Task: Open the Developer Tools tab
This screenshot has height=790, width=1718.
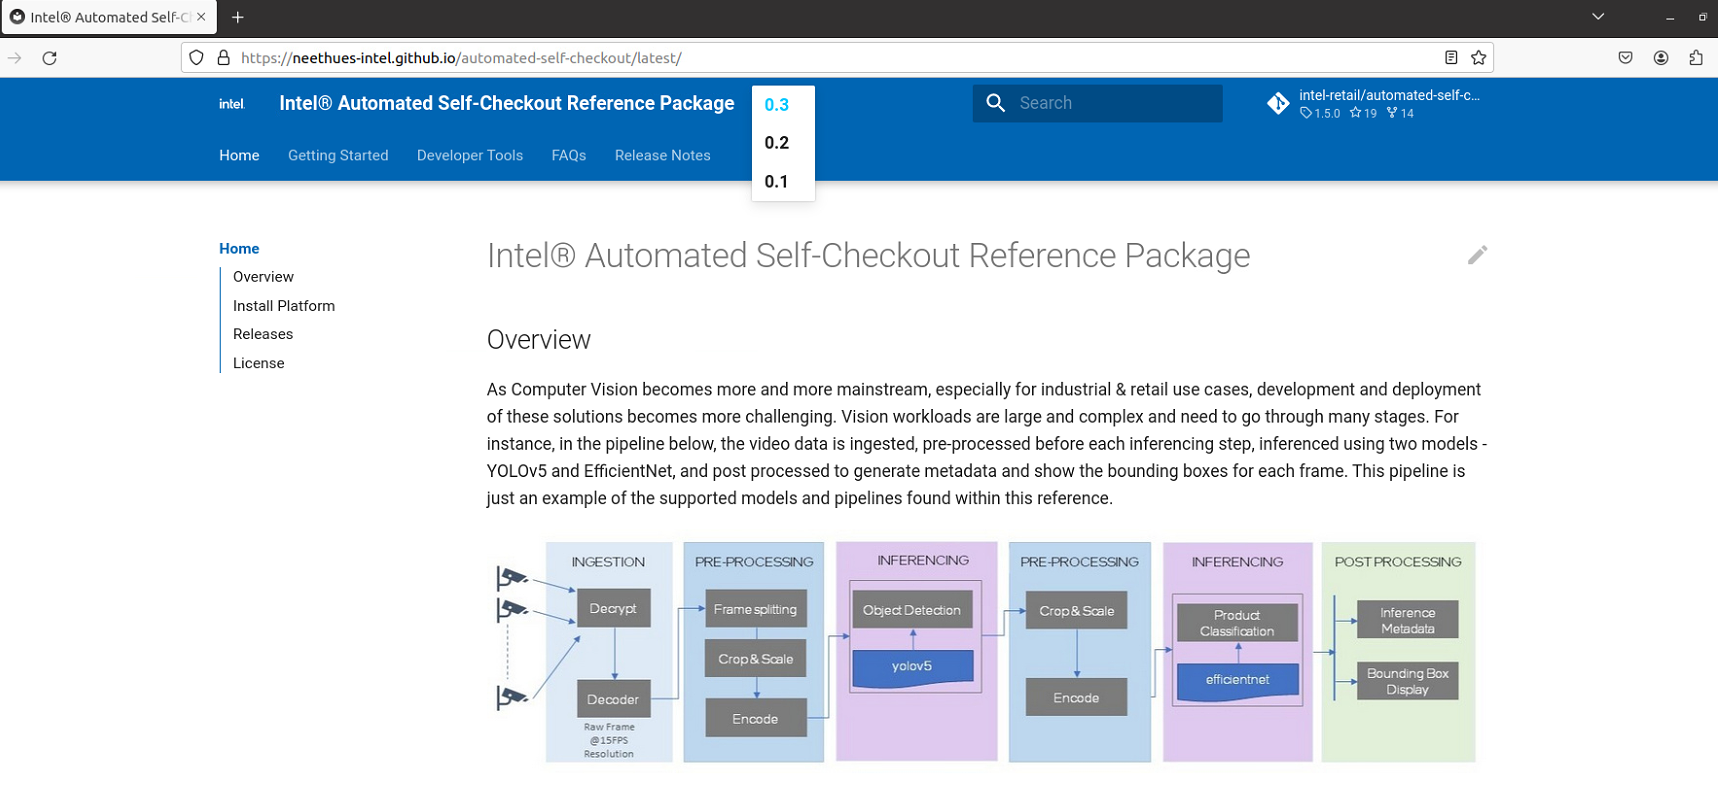Action: point(470,155)
